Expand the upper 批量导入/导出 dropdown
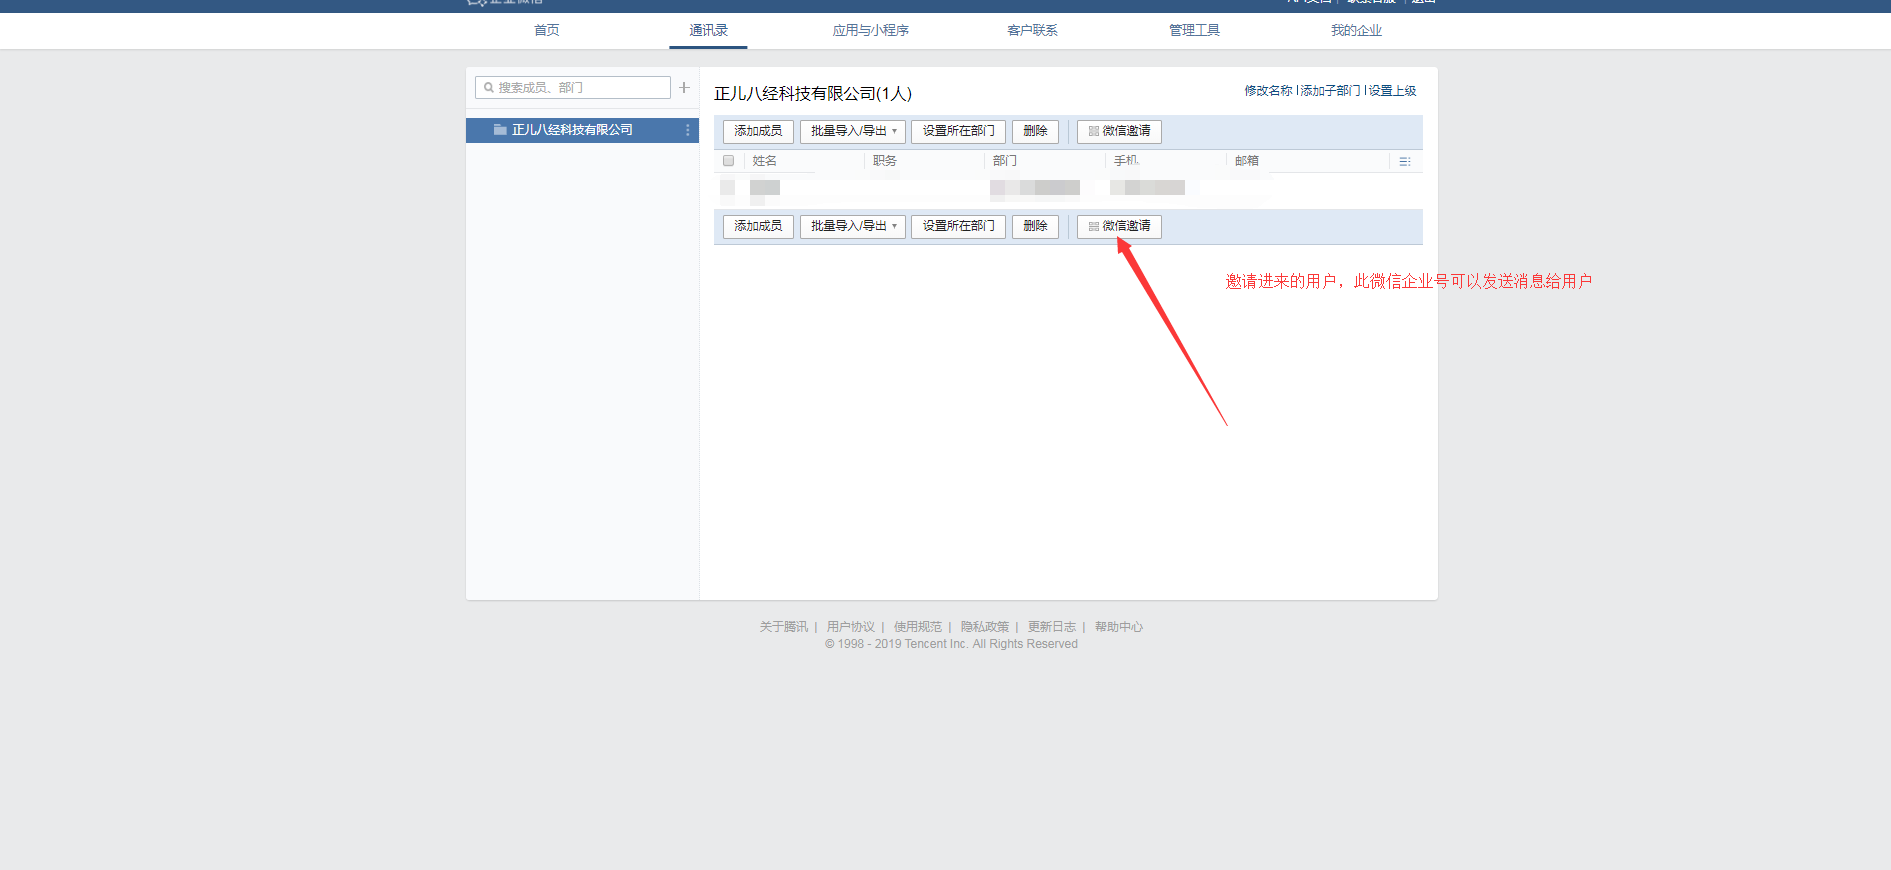The height and width of the screenshot is (870, 1891). [853, 131]
